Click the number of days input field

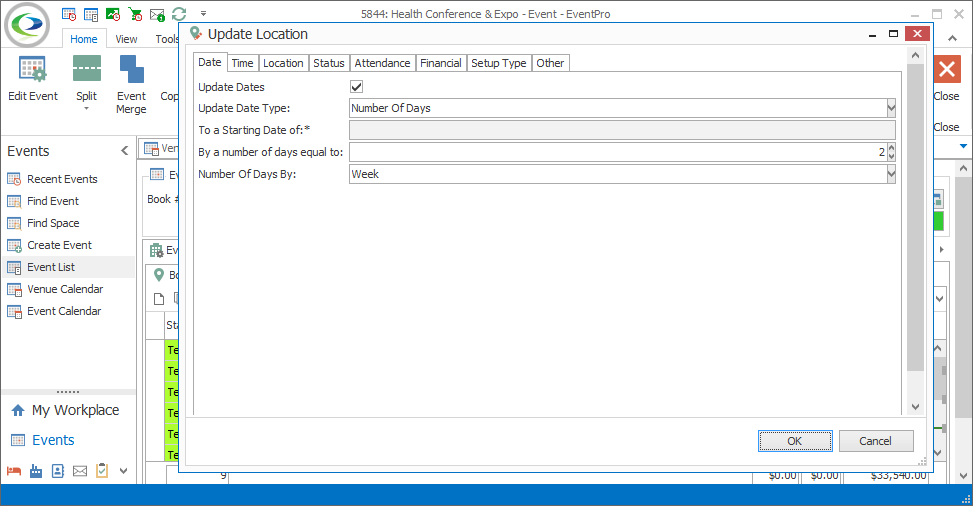point(618,152)
